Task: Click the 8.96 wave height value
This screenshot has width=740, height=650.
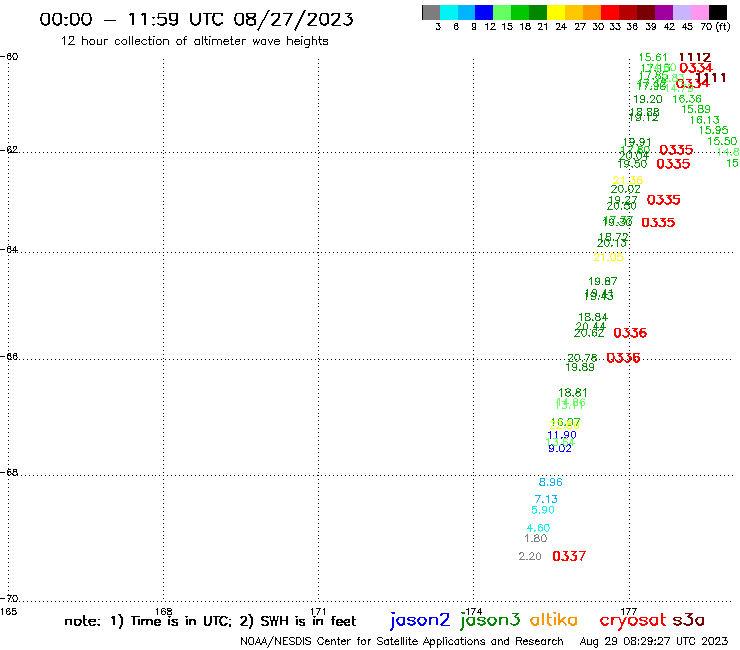Action: pyautogui.click(x=550, y=482)
